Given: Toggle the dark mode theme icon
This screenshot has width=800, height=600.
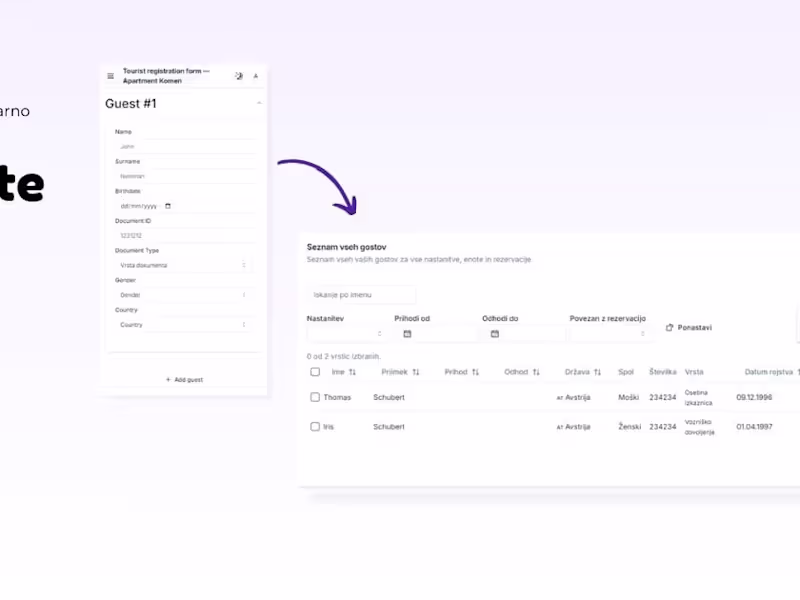Looking at the screenshot, I should point(239,76).
